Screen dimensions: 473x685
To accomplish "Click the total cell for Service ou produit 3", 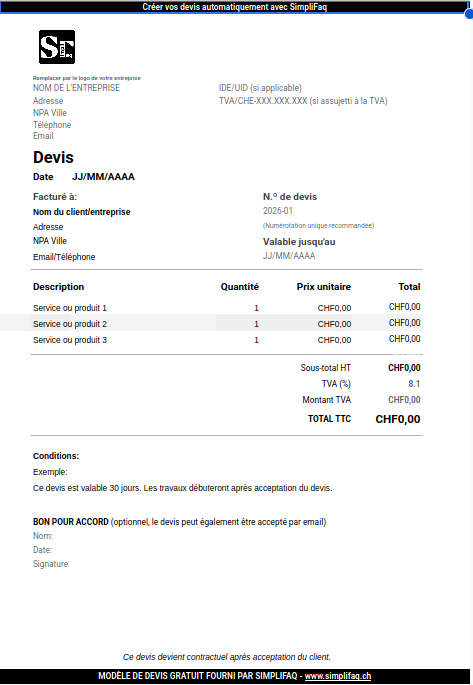I will pos(404,339).
